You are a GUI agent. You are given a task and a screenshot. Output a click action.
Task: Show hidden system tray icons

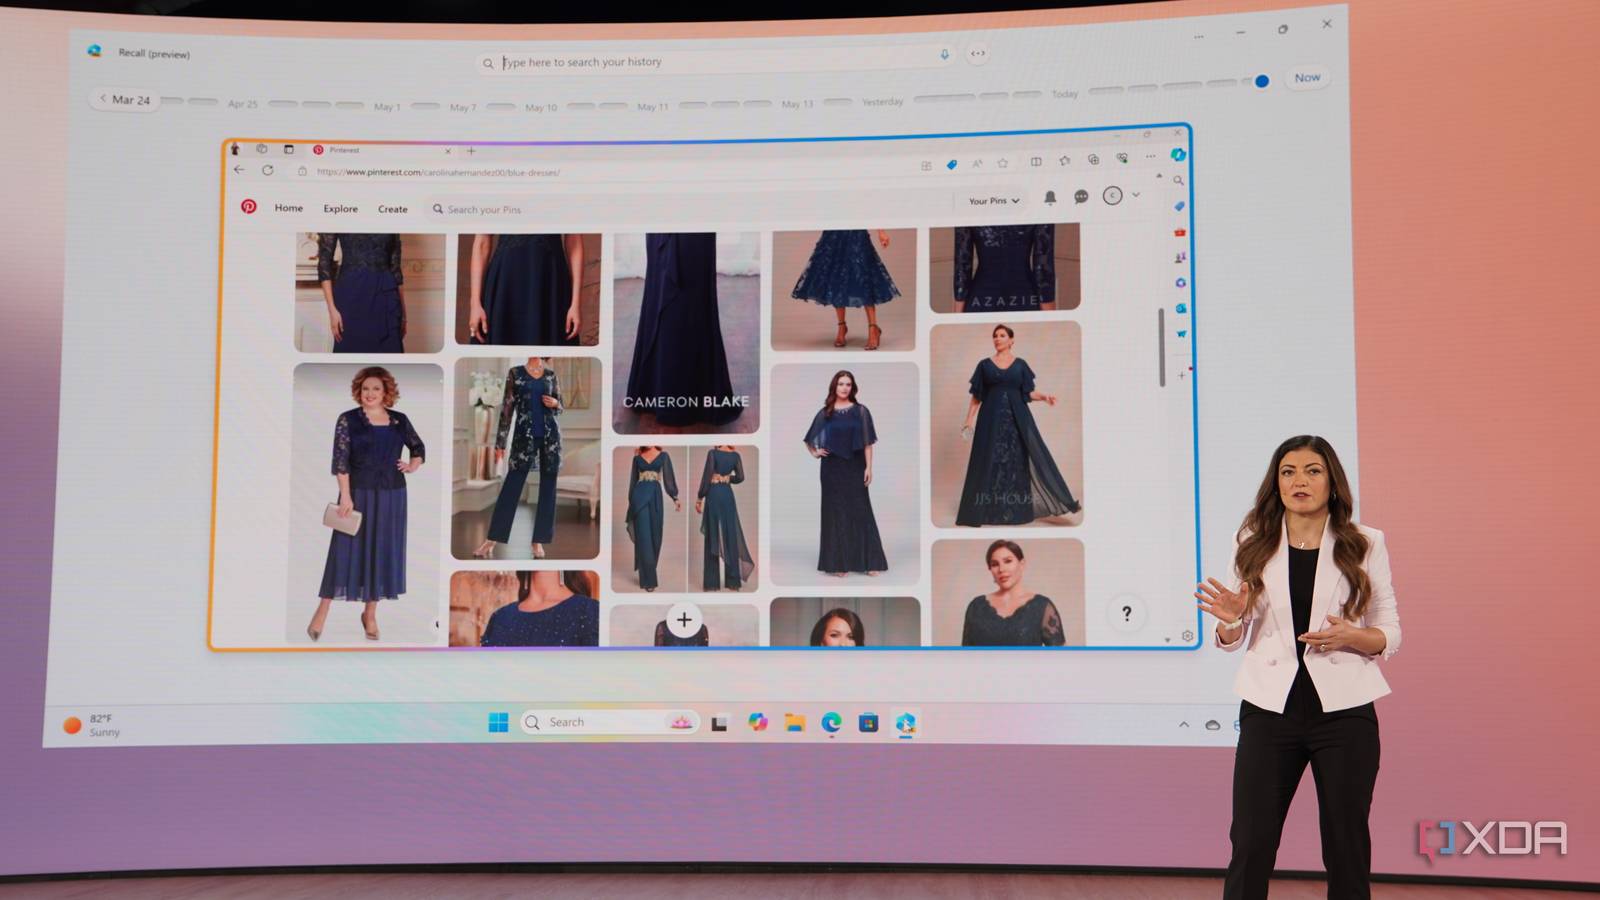pos(1184,724)
